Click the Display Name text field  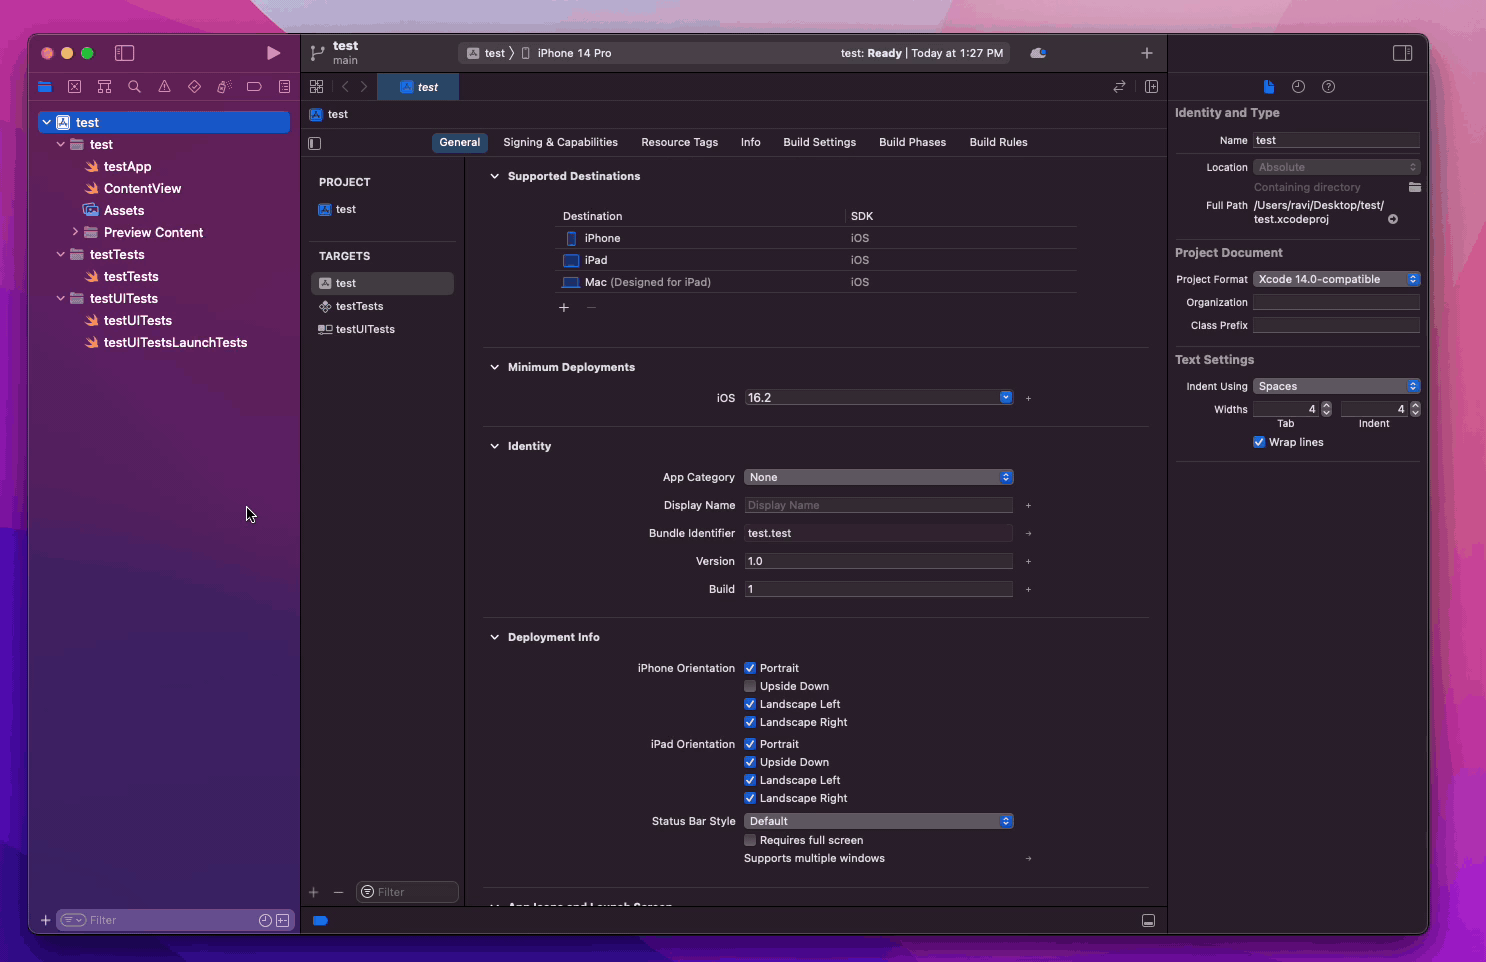click(878, 505)
